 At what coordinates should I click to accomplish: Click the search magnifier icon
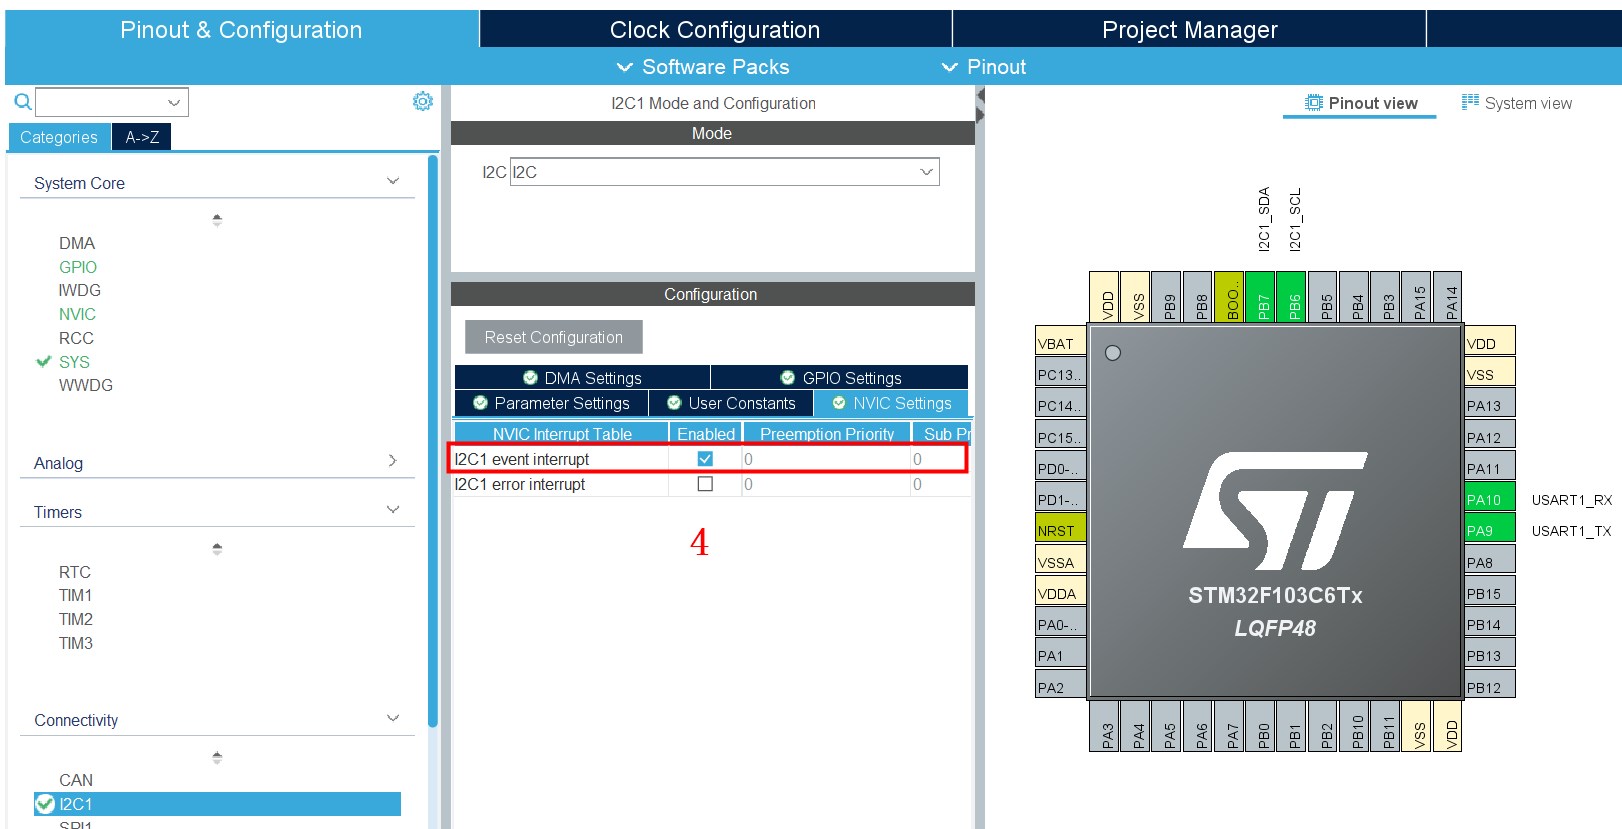[x=22, y=101]
